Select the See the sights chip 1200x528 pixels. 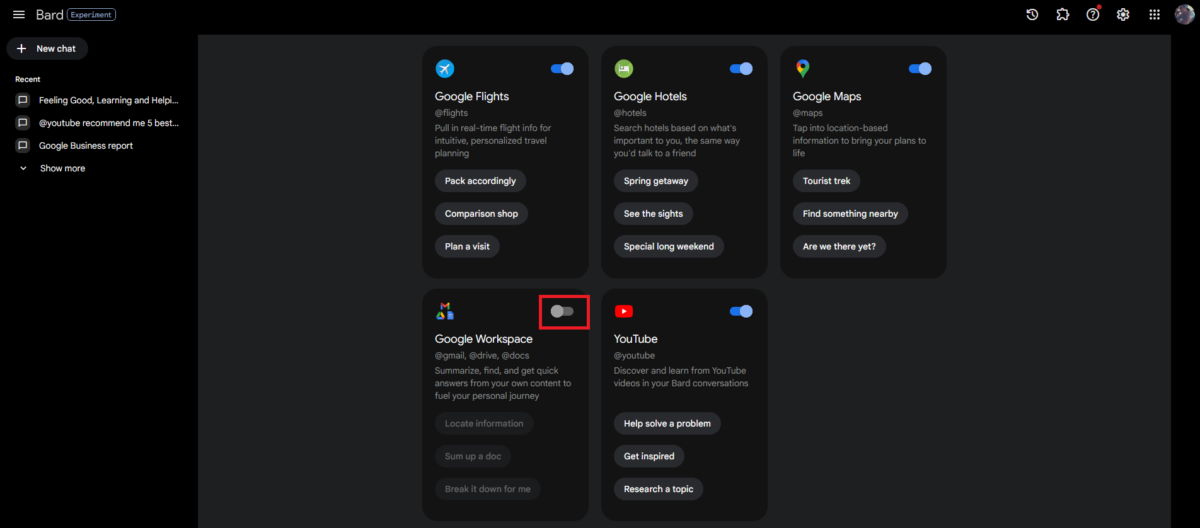coord(654,213)
